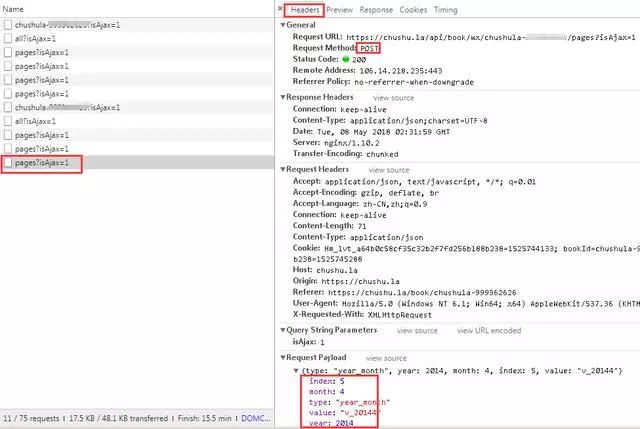Switch to the Preview tab
This screenshot has height=429, width=640.
[340, 9]
